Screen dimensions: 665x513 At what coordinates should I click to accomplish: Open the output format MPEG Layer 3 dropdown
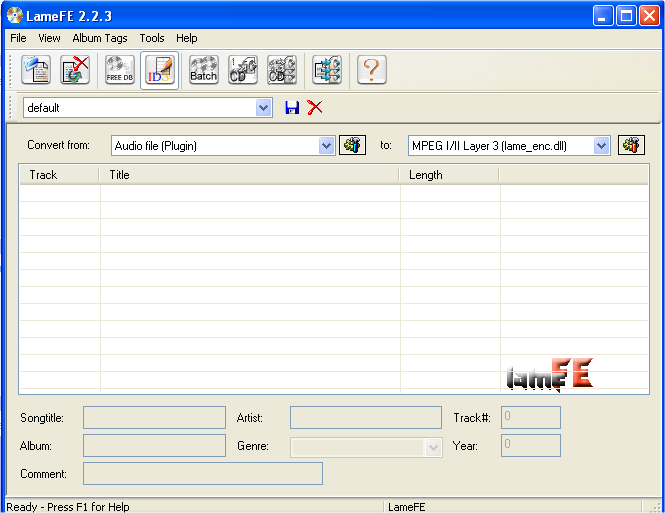tap(601, 146)
